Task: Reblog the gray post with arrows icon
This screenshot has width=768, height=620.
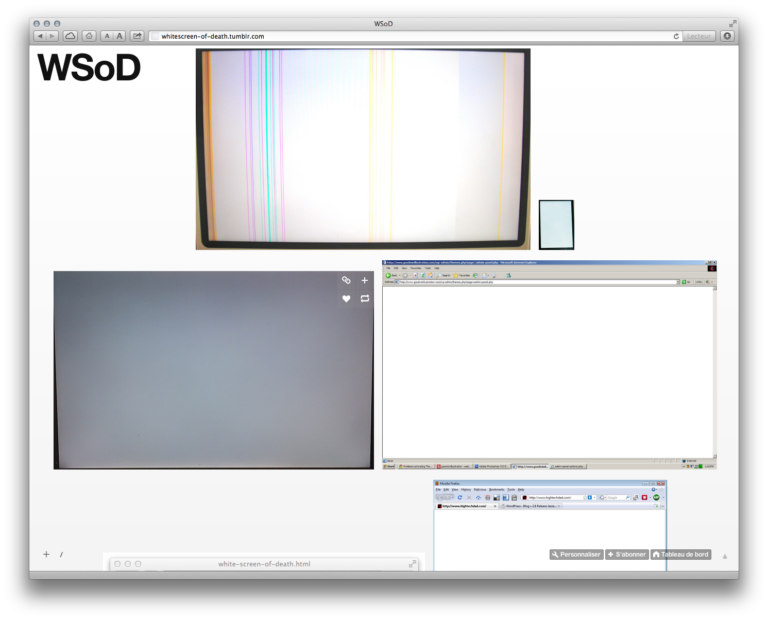Action: pos(364,299)
